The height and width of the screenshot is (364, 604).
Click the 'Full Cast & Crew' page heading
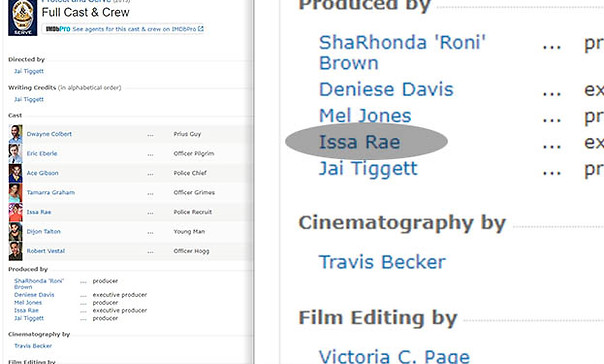pos(86,12)
